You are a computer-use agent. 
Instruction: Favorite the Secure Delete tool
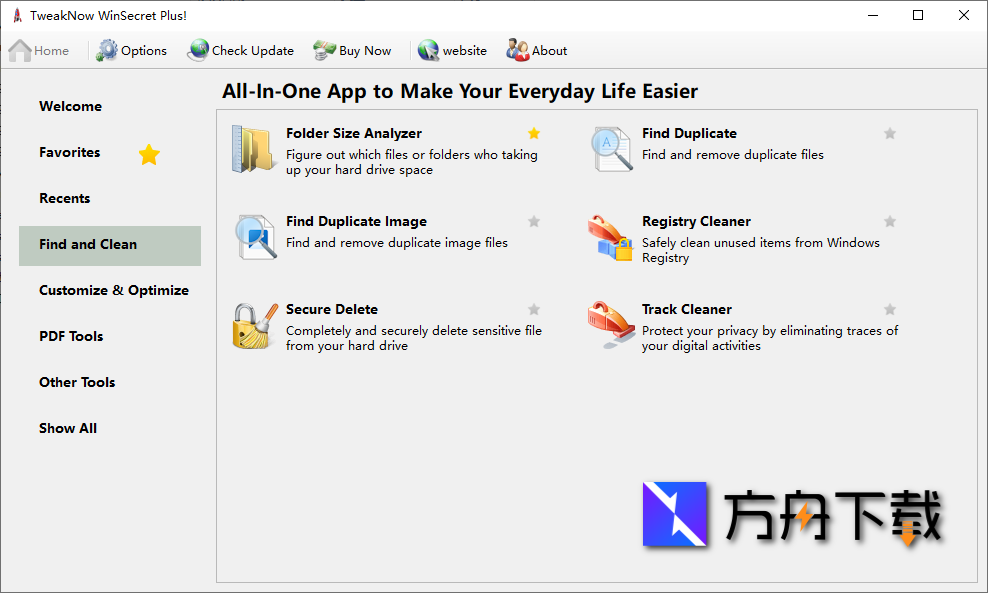click(533, 309)
